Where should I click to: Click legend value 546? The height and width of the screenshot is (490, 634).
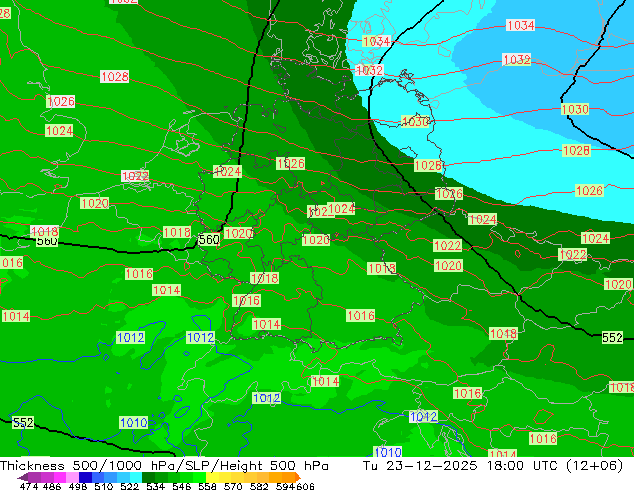tap(181, 486)
